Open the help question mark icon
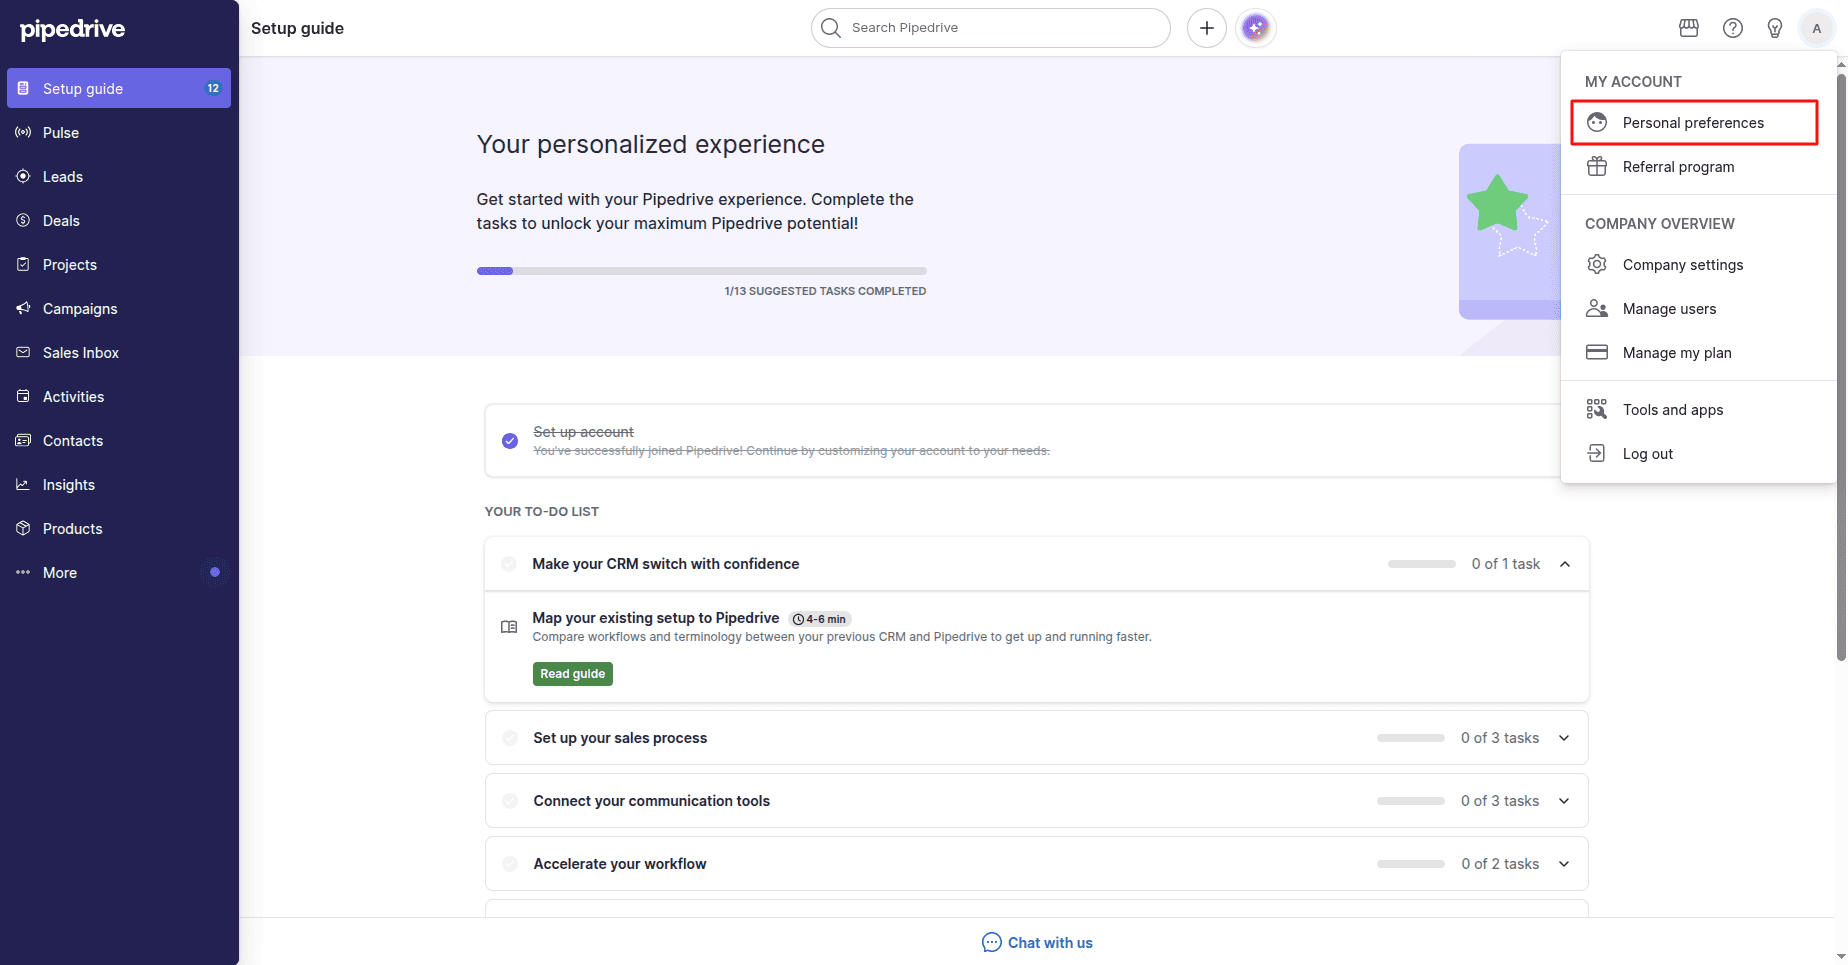 (x=1733, y=28)
